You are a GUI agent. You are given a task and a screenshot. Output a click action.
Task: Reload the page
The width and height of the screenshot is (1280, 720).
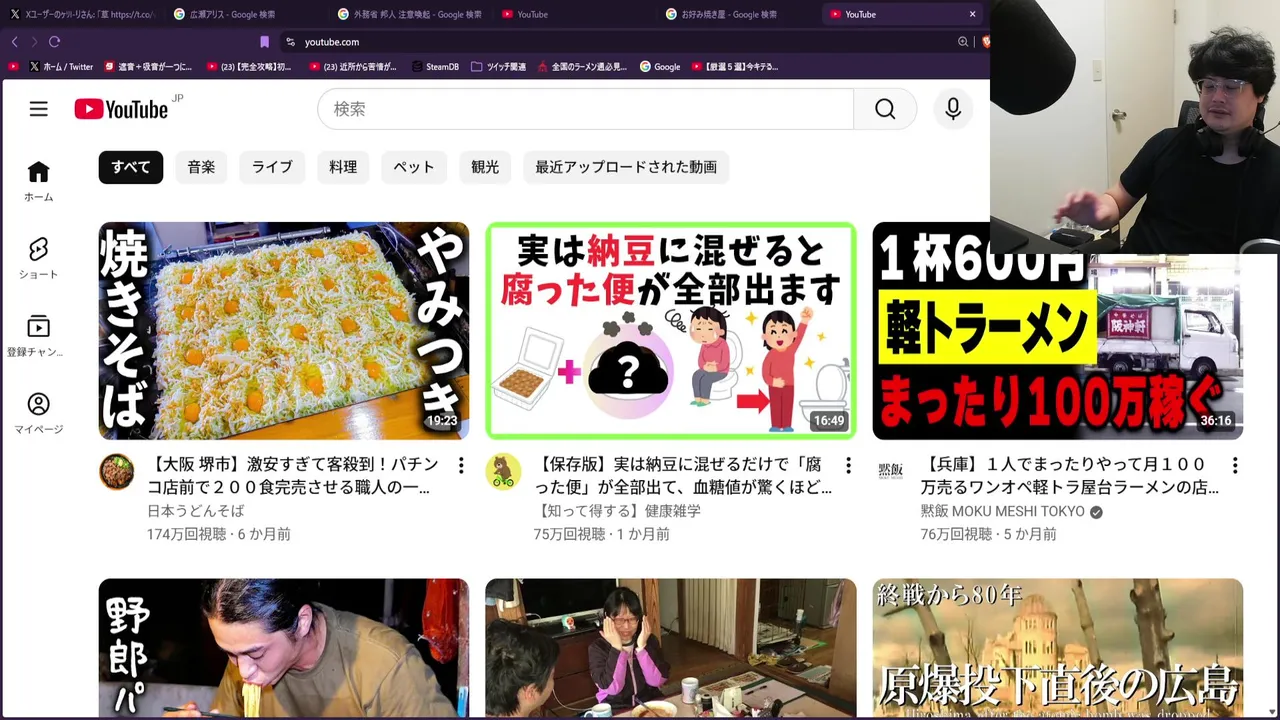click(54, 42)
